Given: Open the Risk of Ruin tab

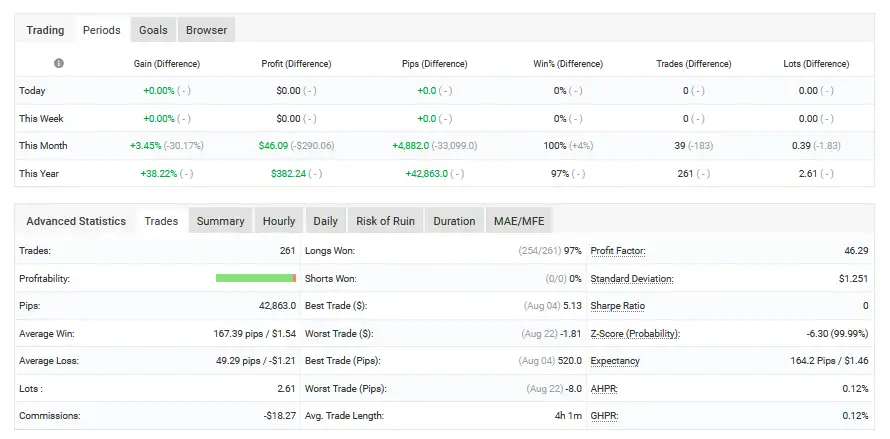Looking at the screenshot, I should 385,221.
